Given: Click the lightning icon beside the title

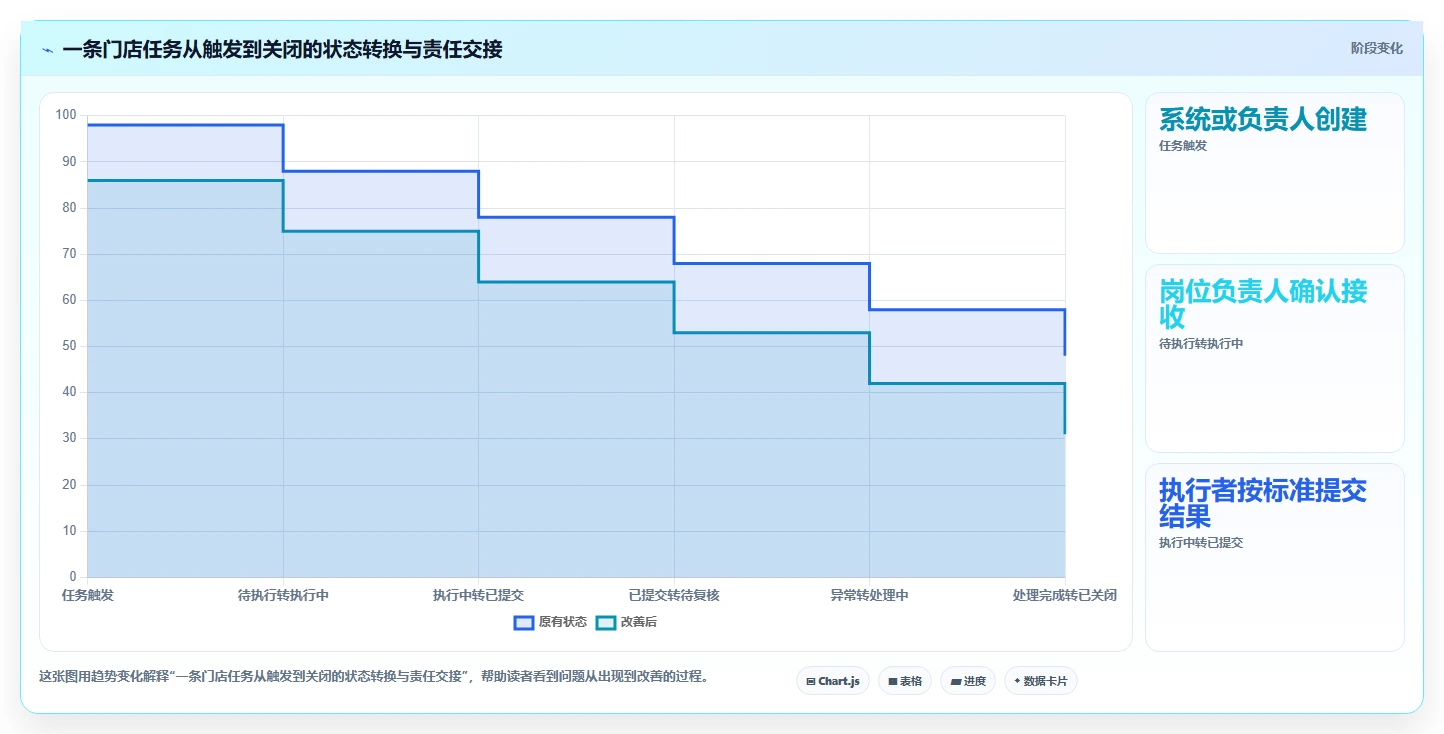Looking at the screenshot, I should coord(47,49).
